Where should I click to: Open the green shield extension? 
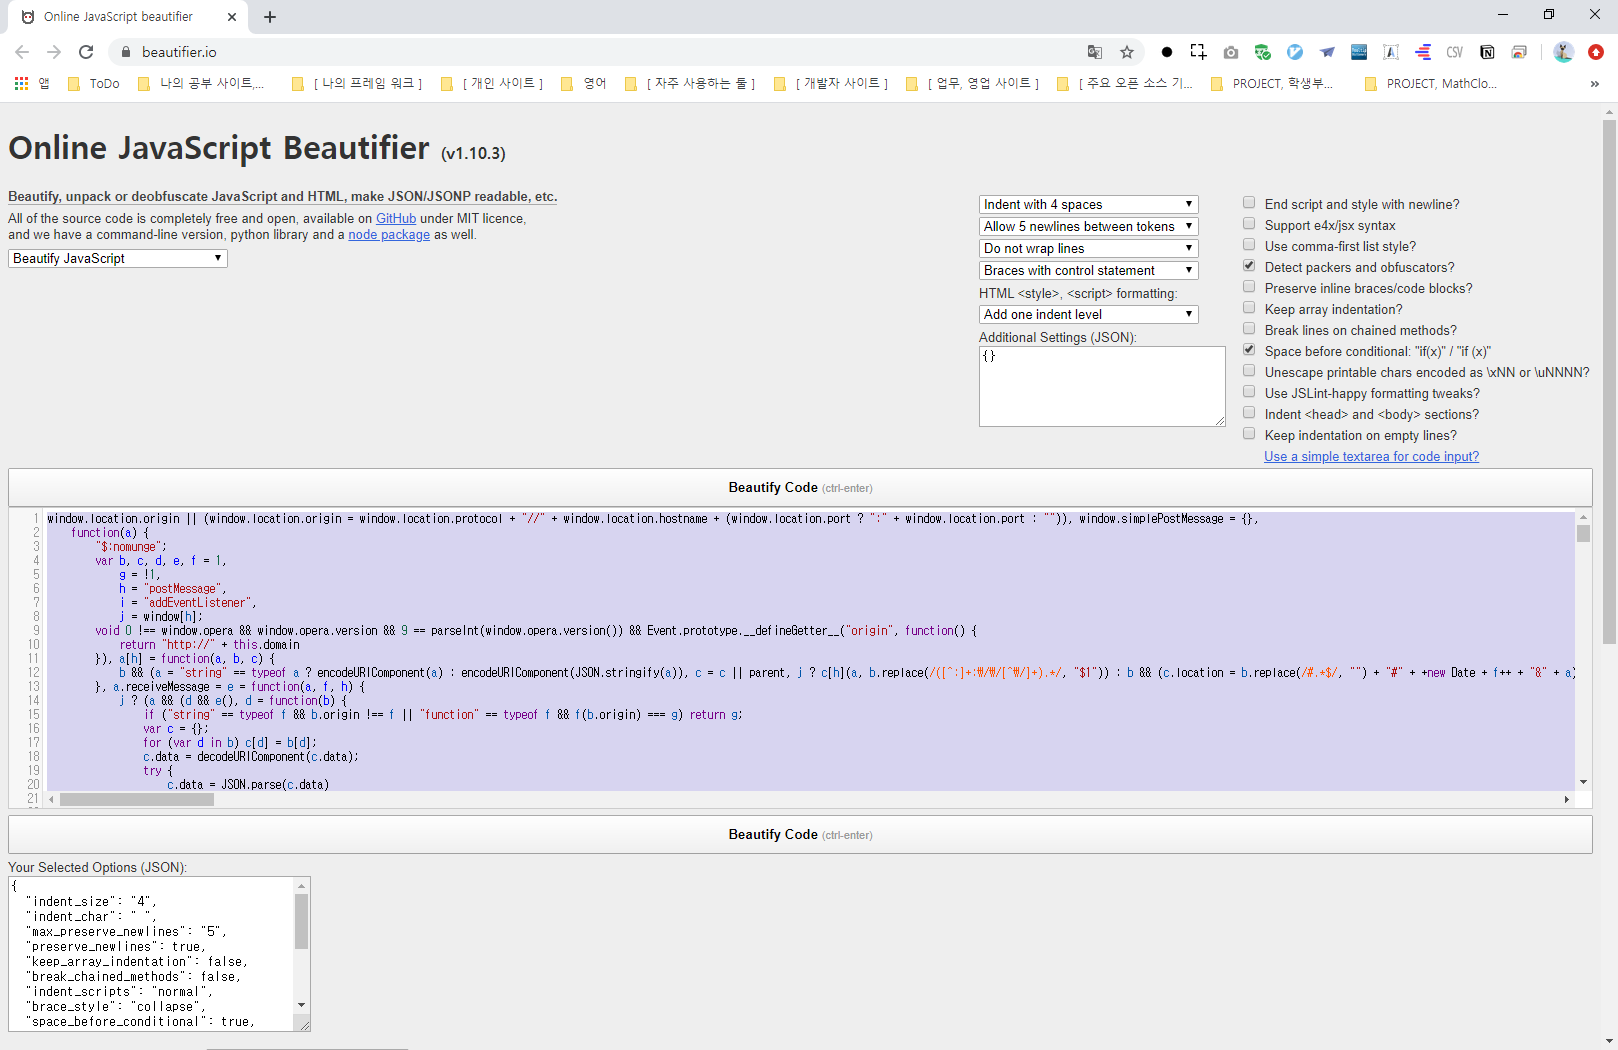coord(1263,52)
